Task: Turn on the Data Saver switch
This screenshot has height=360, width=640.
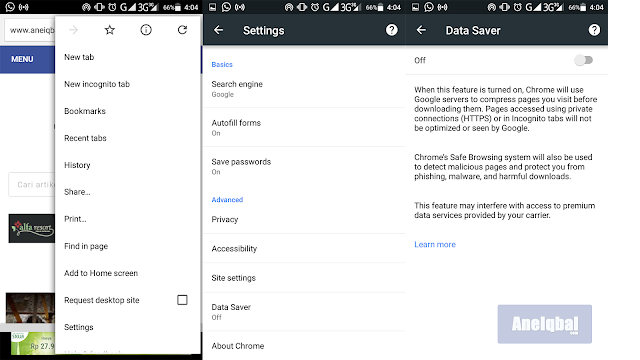Action: [583, 60]
